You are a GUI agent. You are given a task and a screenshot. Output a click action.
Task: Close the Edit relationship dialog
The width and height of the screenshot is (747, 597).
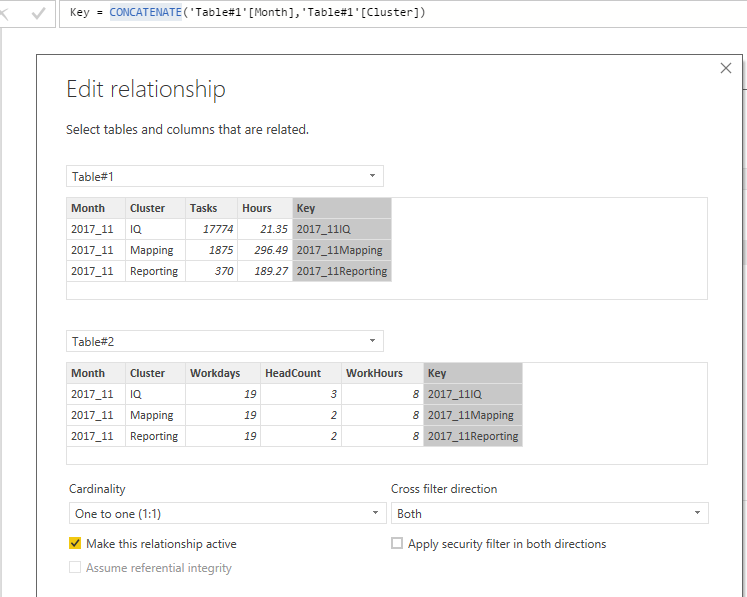click(726, 68)
